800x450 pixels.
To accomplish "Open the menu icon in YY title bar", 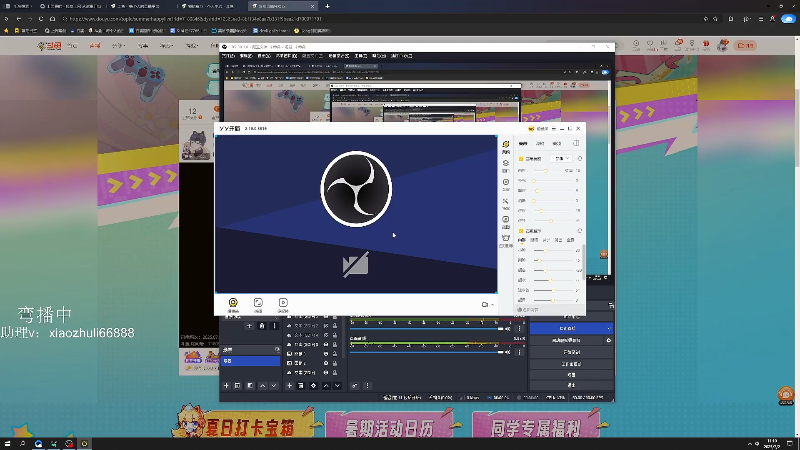I will click(554, 129).
